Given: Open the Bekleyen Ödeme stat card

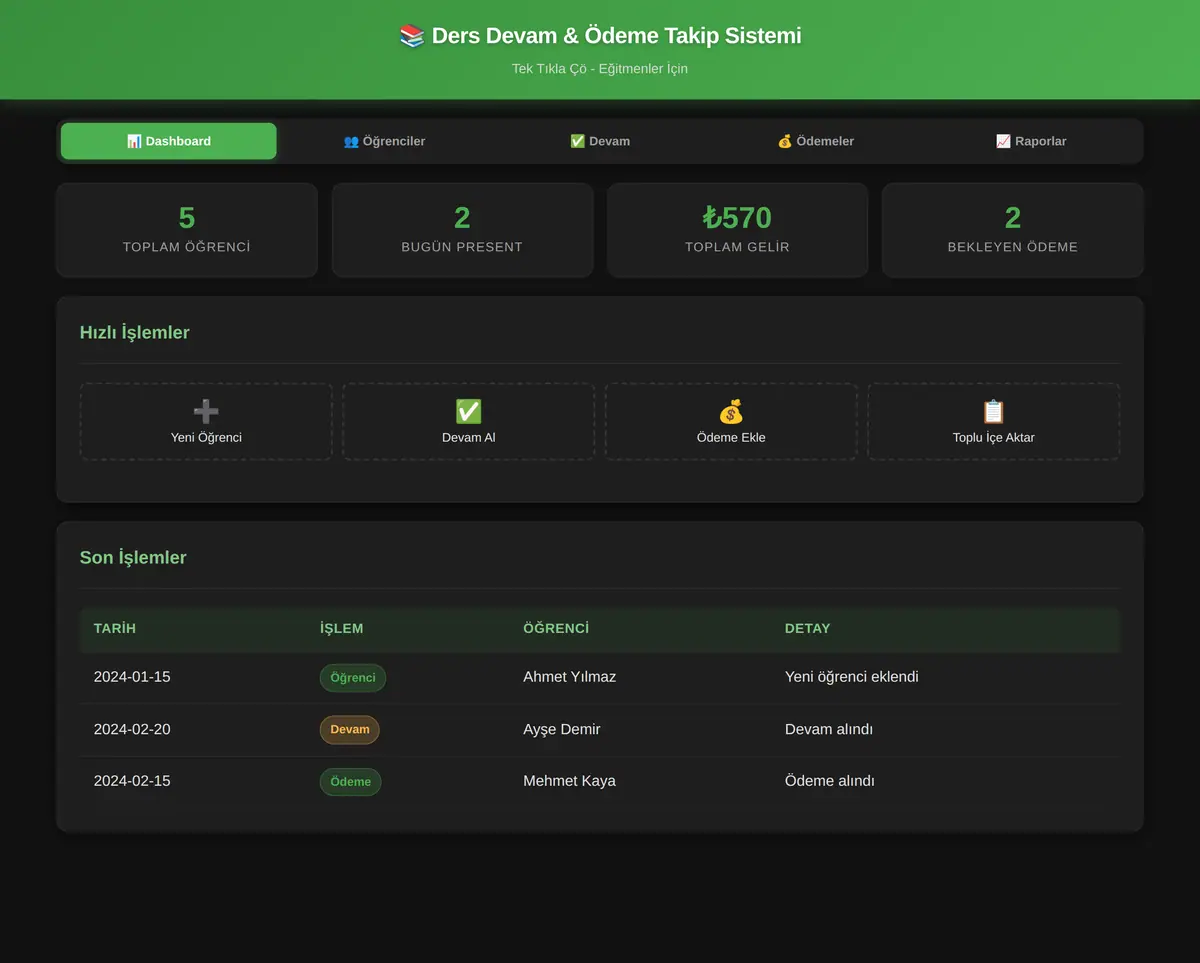Looking at the screenshot, I should click(x=1013, y=230).
